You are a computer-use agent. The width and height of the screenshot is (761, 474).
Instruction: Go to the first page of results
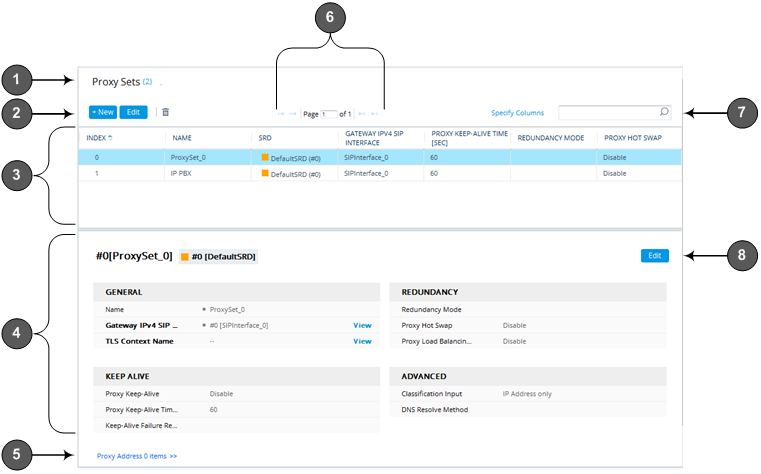[x=281, y=114]
